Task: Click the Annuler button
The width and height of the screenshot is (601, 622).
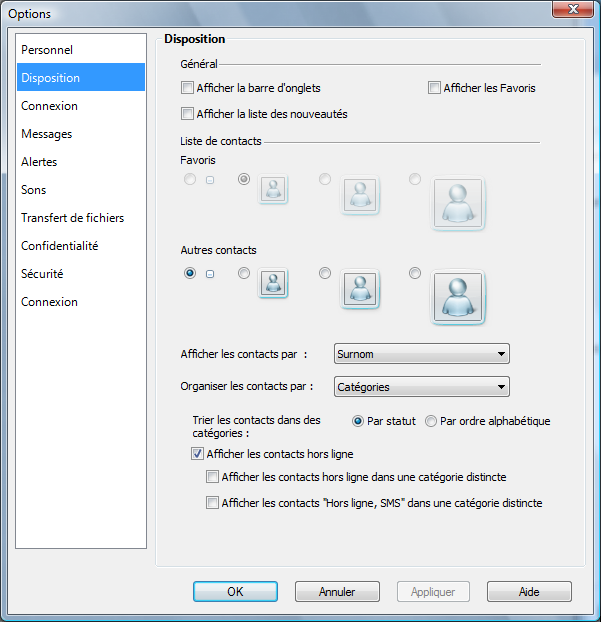Action: click(337, 592)
